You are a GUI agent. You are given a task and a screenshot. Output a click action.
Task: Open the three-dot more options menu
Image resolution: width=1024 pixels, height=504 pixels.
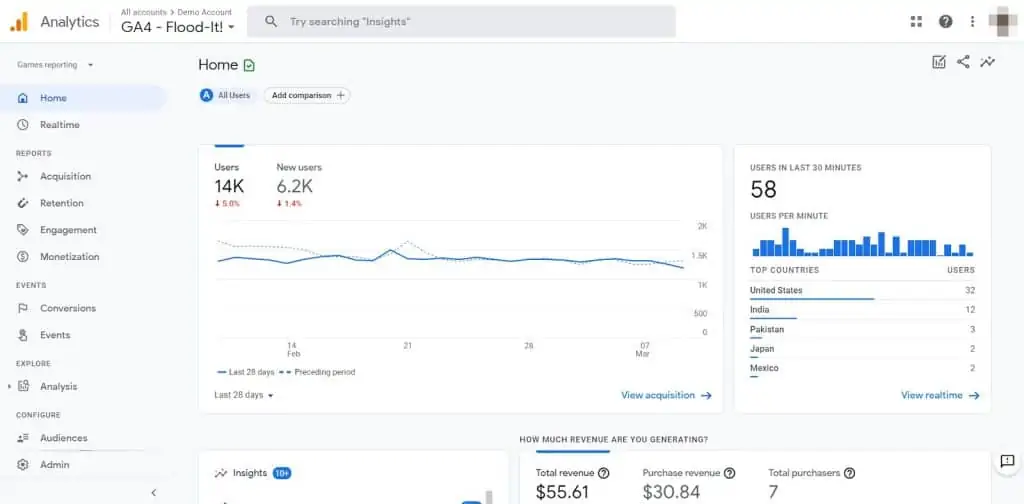[972, 22]
